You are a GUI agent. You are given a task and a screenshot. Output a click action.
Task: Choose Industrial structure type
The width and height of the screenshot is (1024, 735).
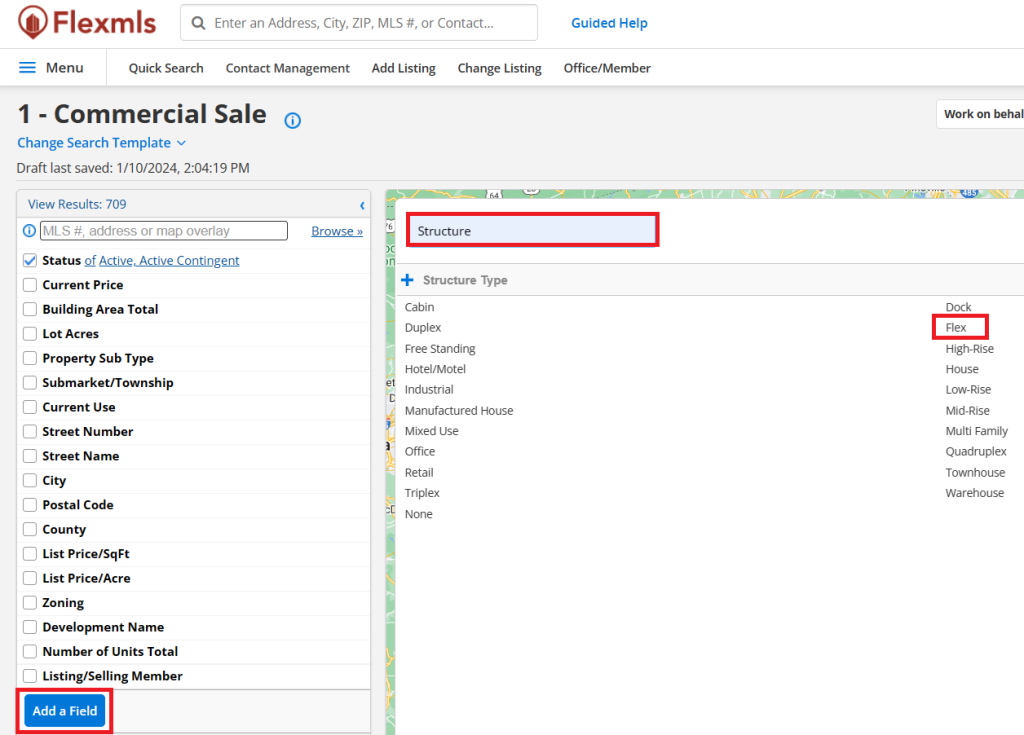pyautogui.click(x=428, y=390)
